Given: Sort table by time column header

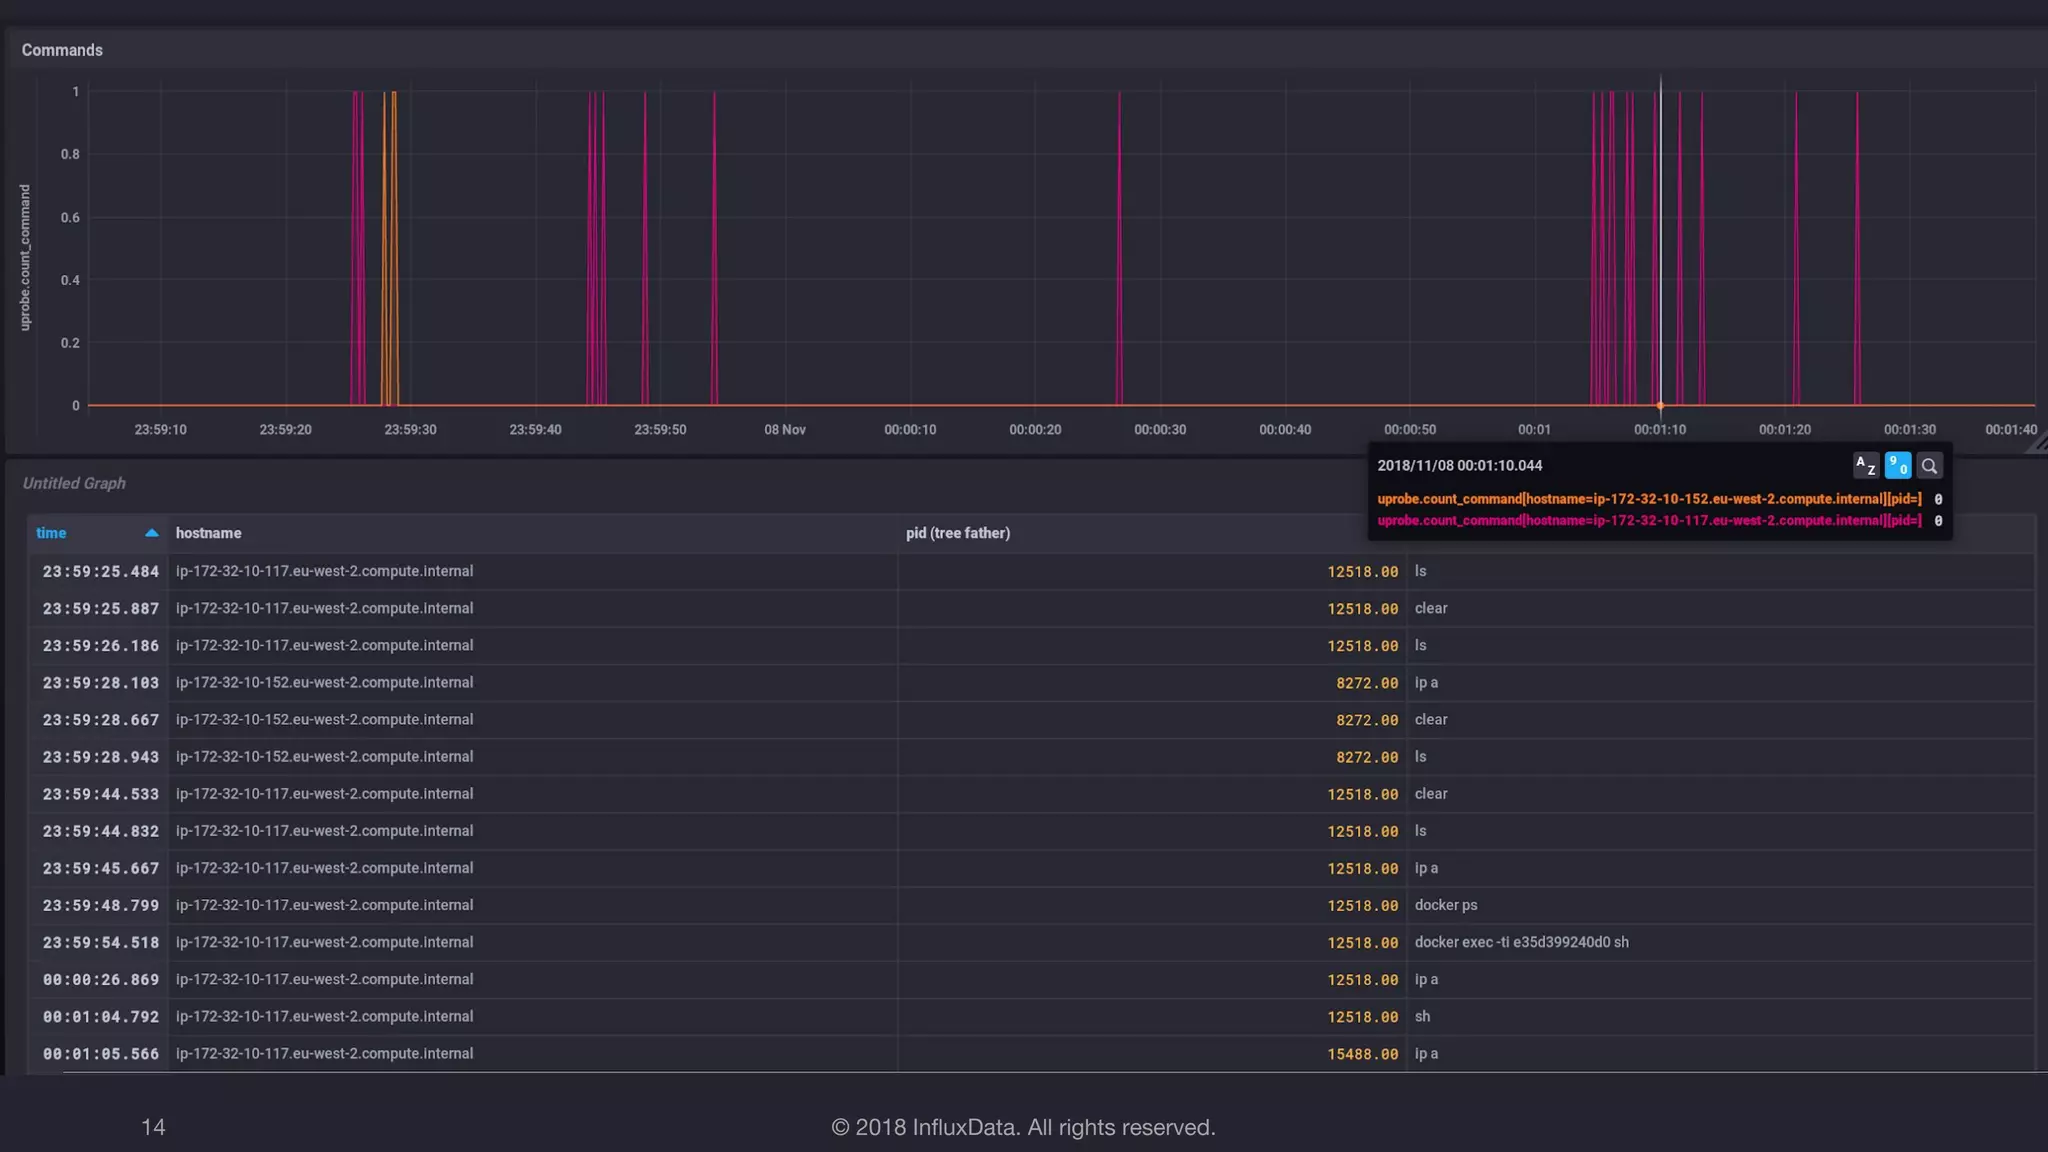Looking at the screenshot, I should pos(52,533).
